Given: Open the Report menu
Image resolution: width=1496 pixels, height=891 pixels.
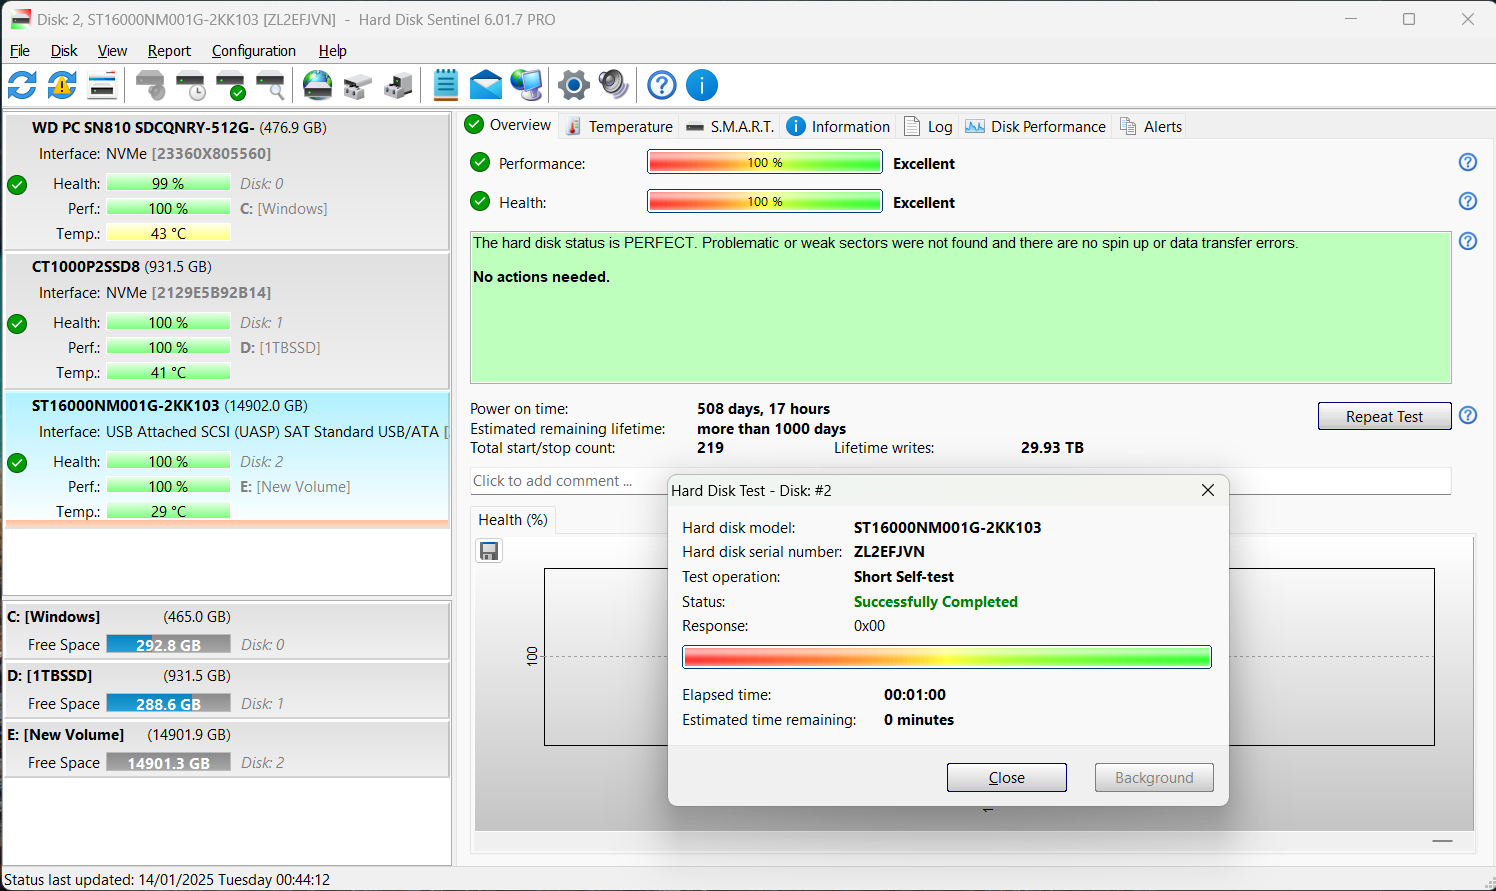Looking at the screenshot, I should coord(169,51).
